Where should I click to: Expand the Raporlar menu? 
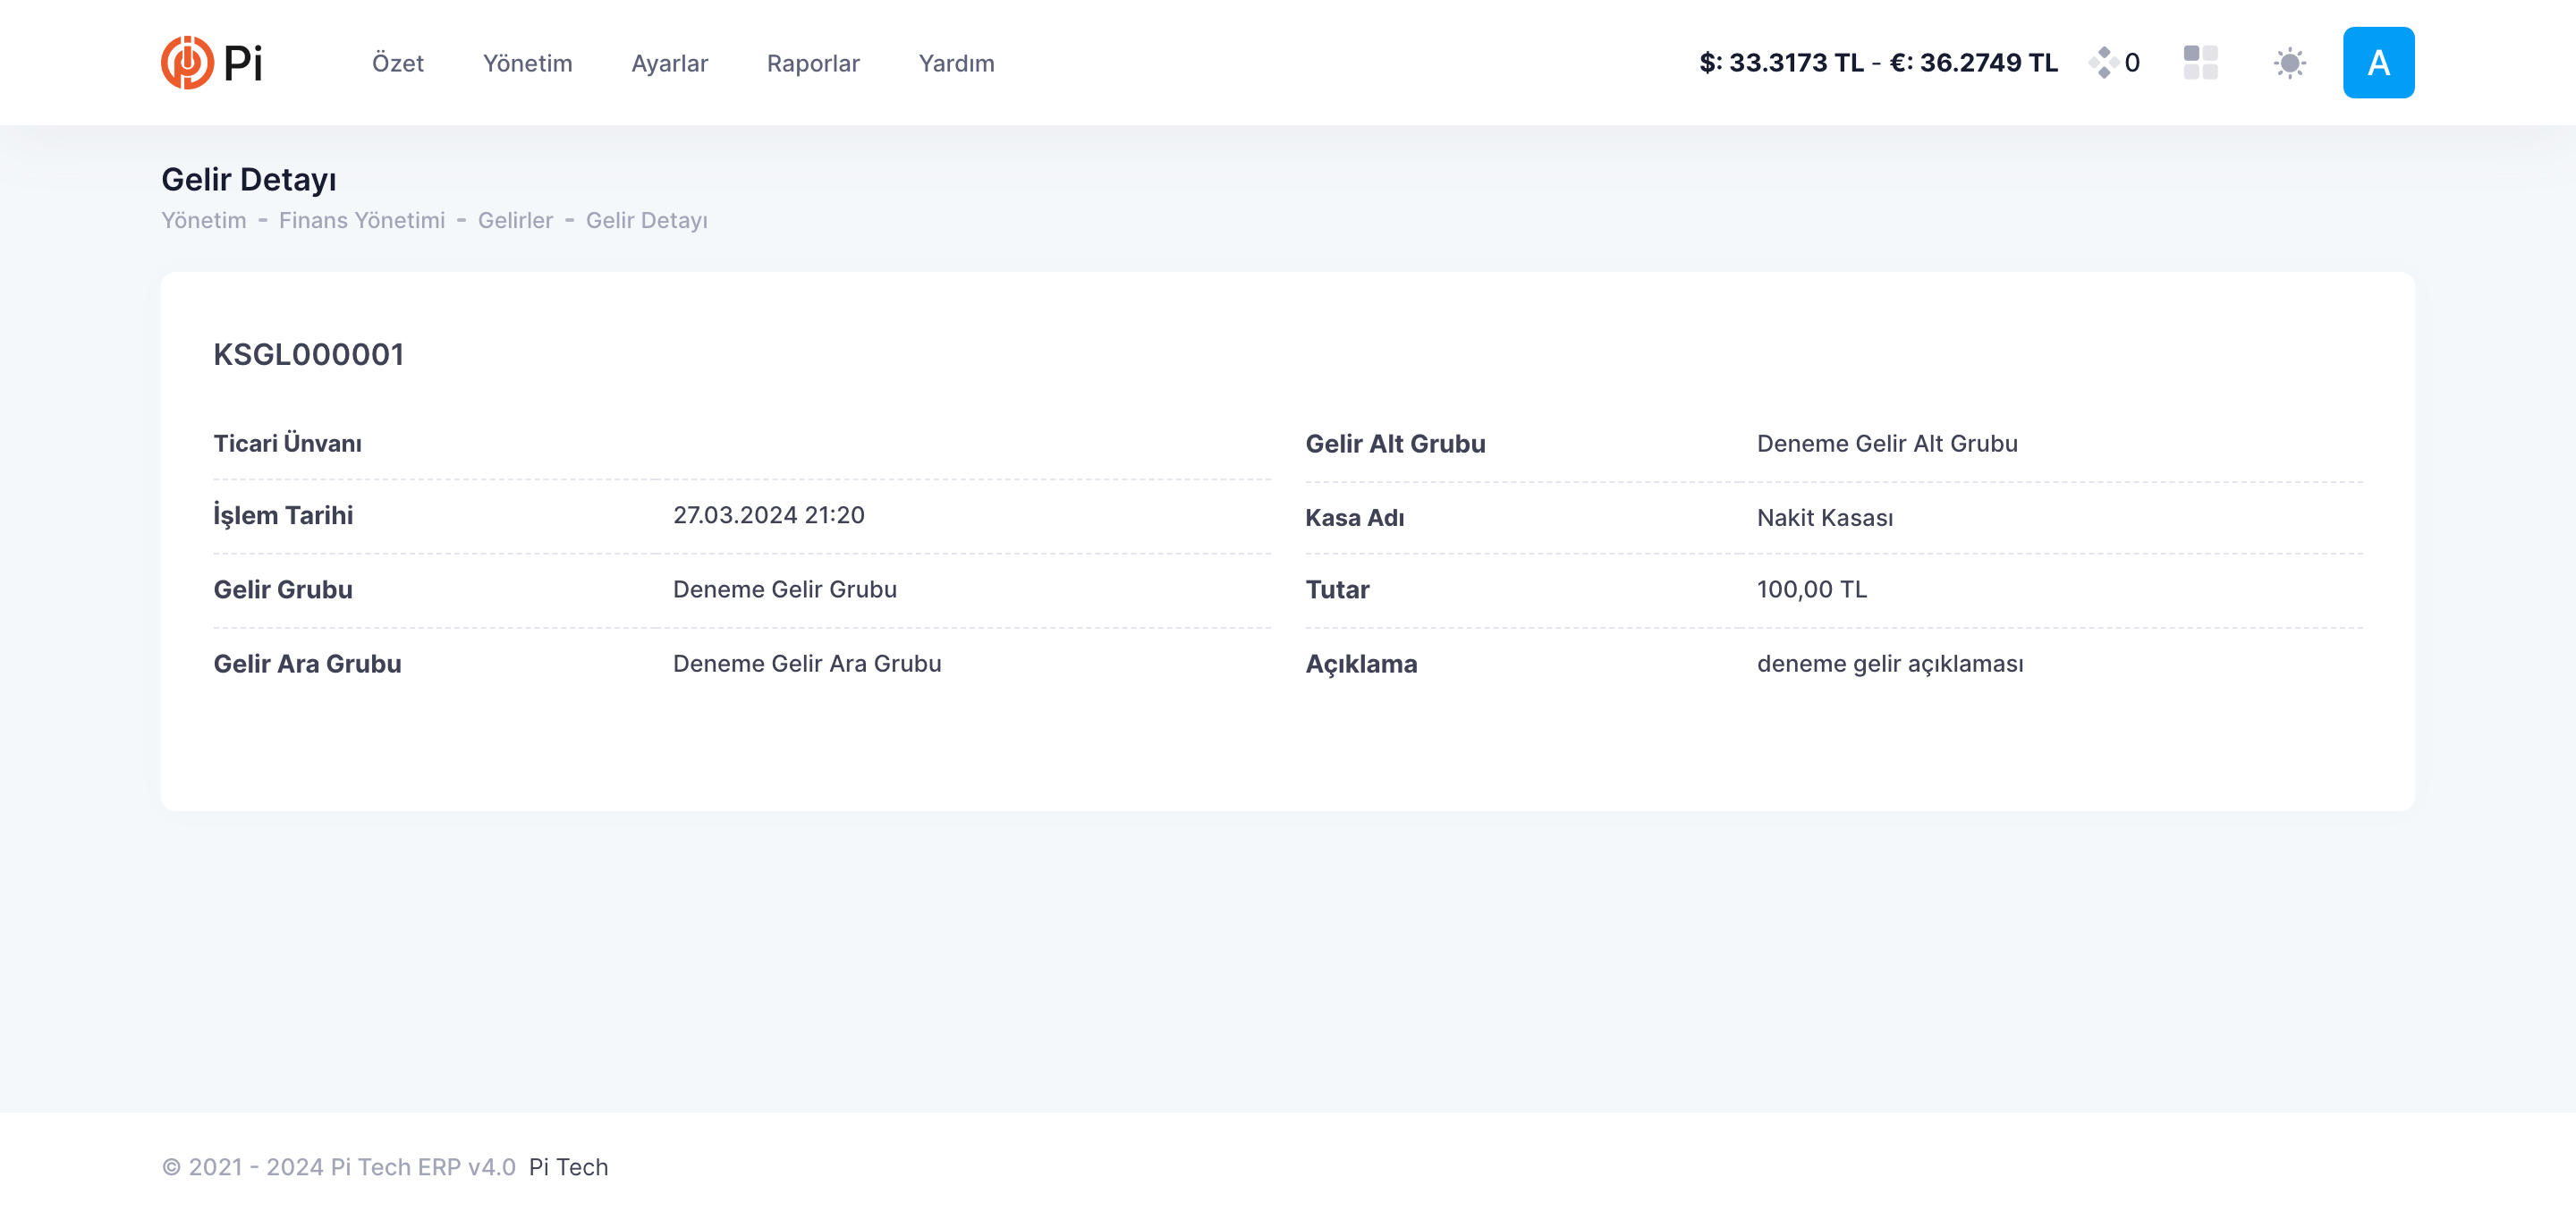[x=812, y=63]
